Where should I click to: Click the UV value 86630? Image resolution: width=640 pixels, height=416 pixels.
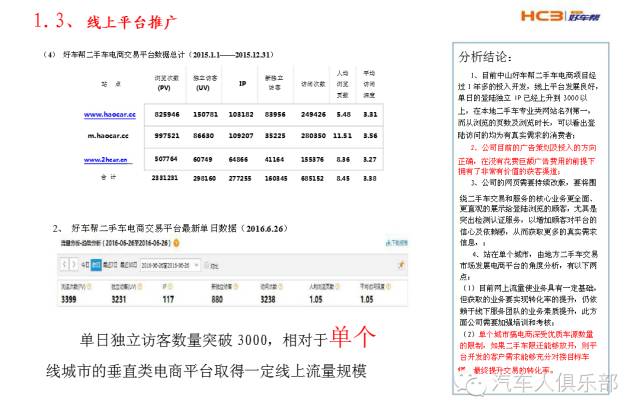tap(203, 136)
